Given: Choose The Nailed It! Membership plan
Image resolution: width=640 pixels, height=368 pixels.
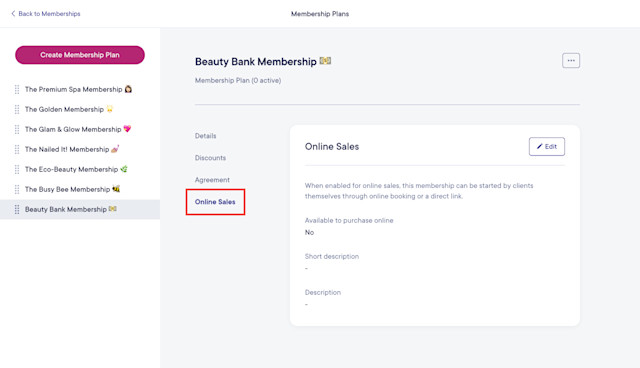Looking at the screenshot, I should 72,149.
